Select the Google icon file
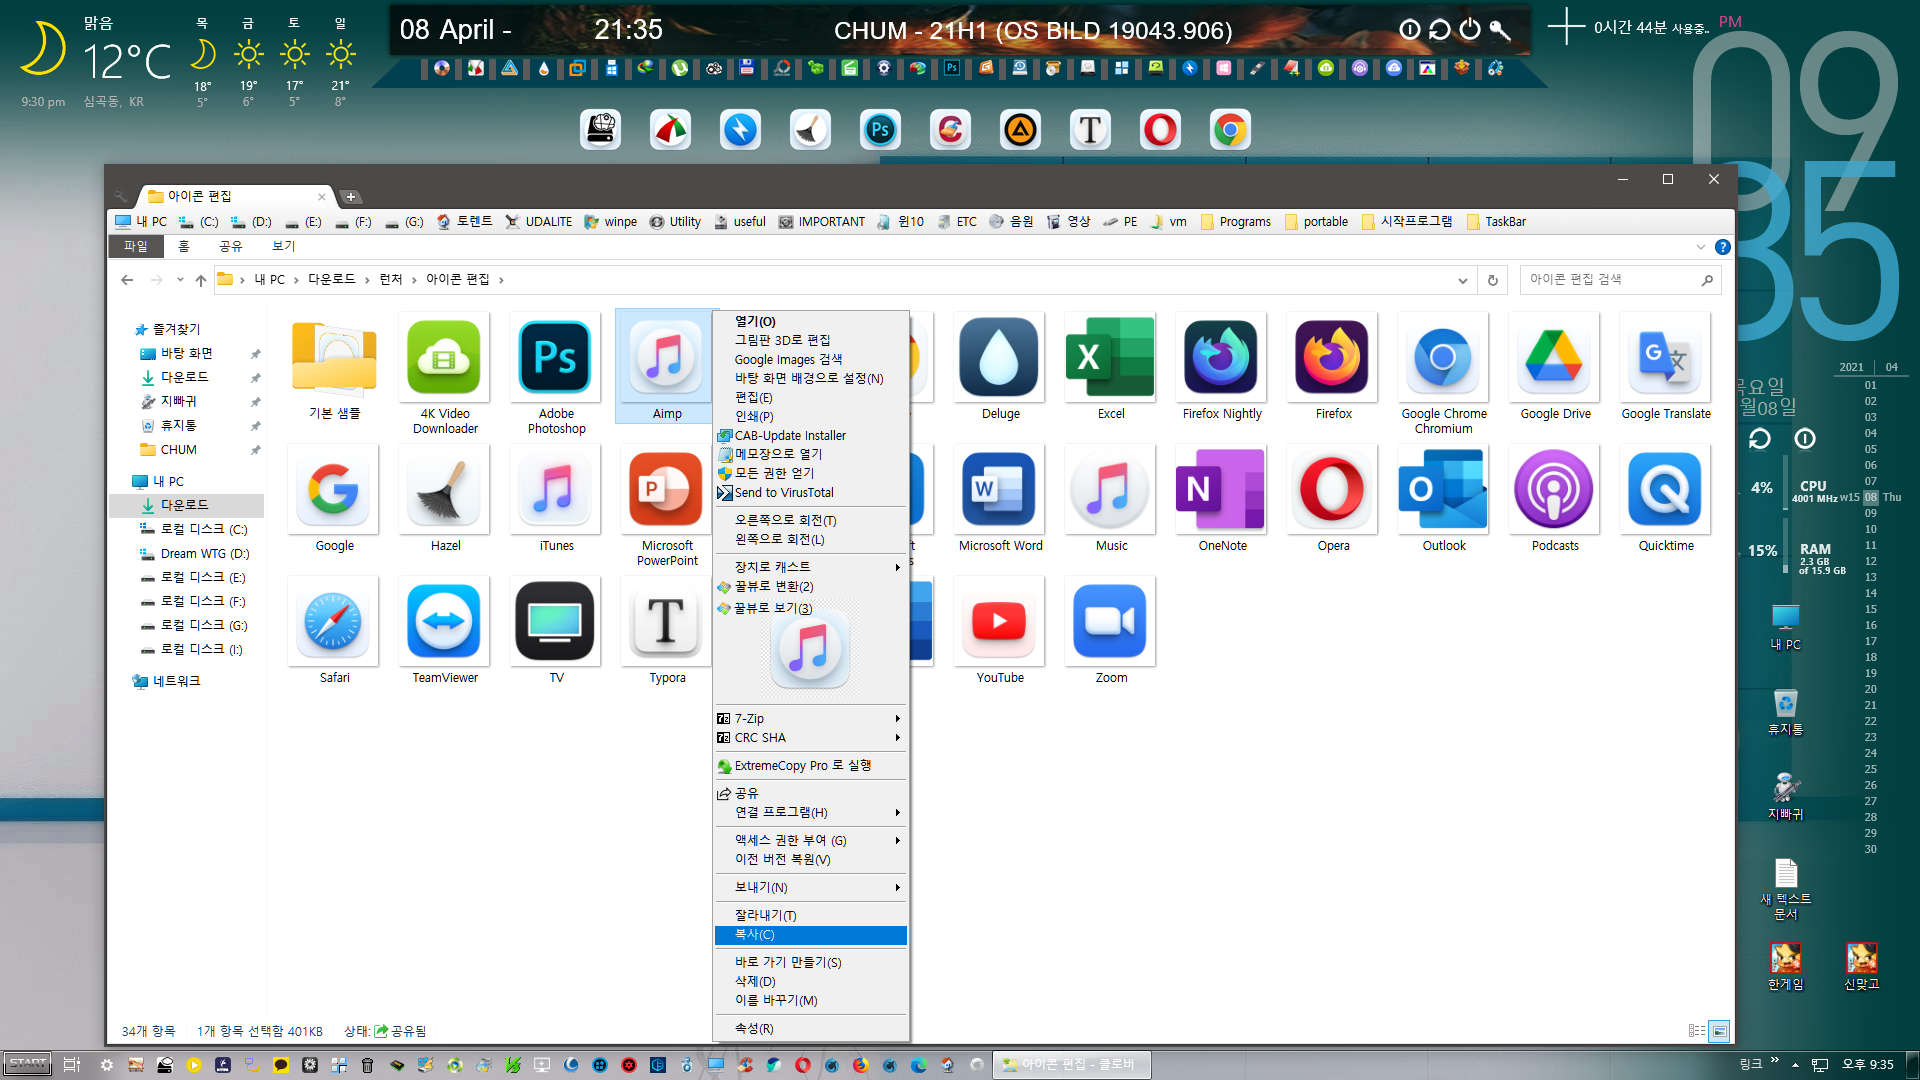Viewport: 1920px width, 1080px height. point(334,498)
